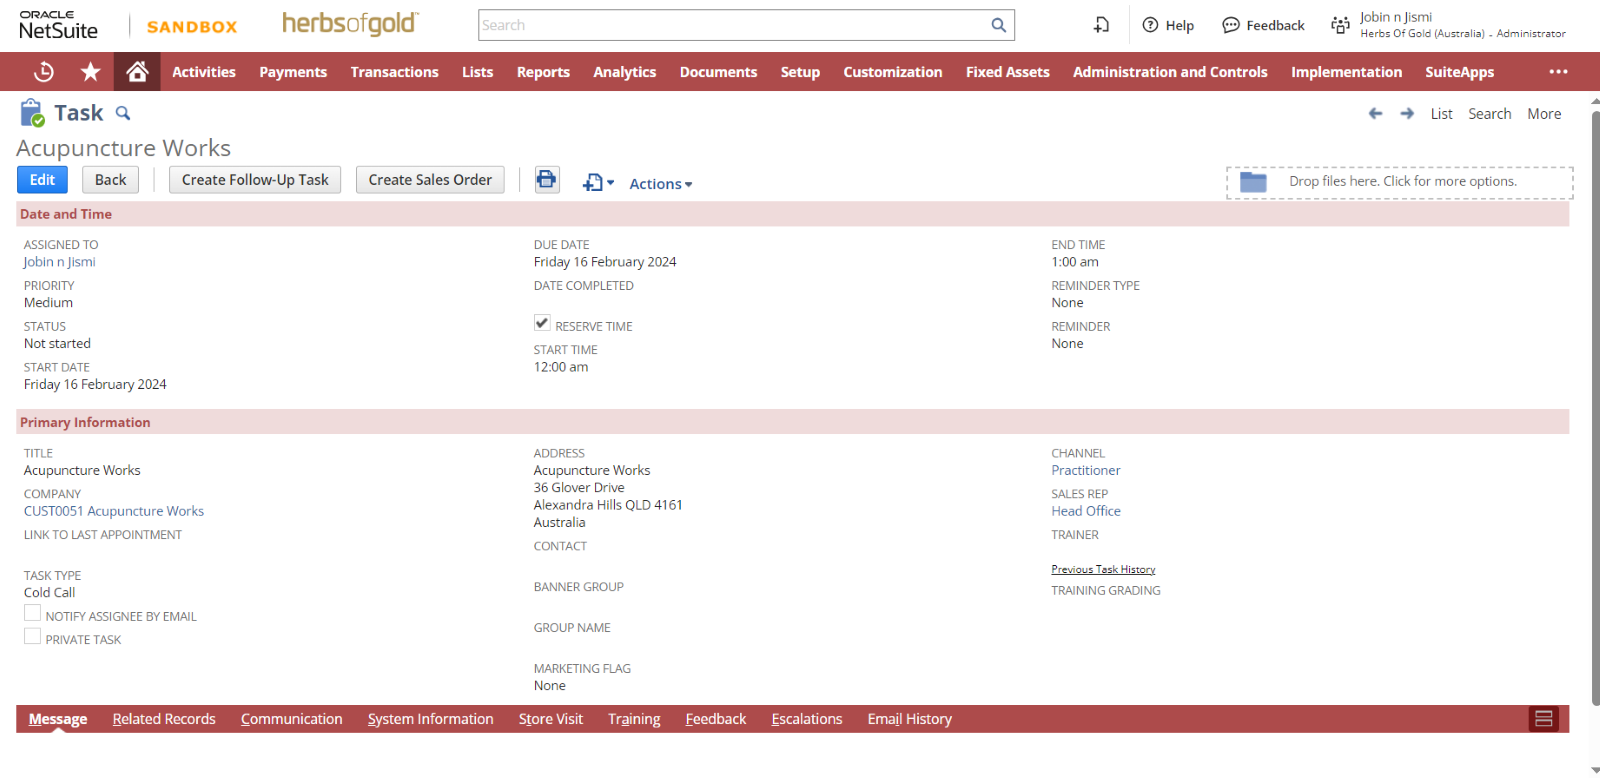Open the CUST0051 Acupuncture Works company link
Image resolution: width=1600 pixels, height=778 pixels.
coord(114,511)
